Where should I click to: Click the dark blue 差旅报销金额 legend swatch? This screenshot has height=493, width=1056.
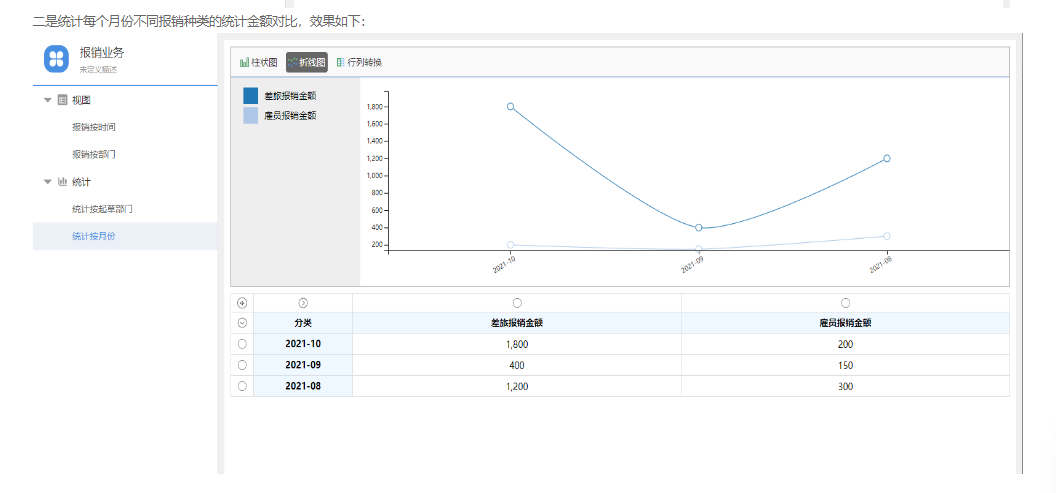pos(251,96)
